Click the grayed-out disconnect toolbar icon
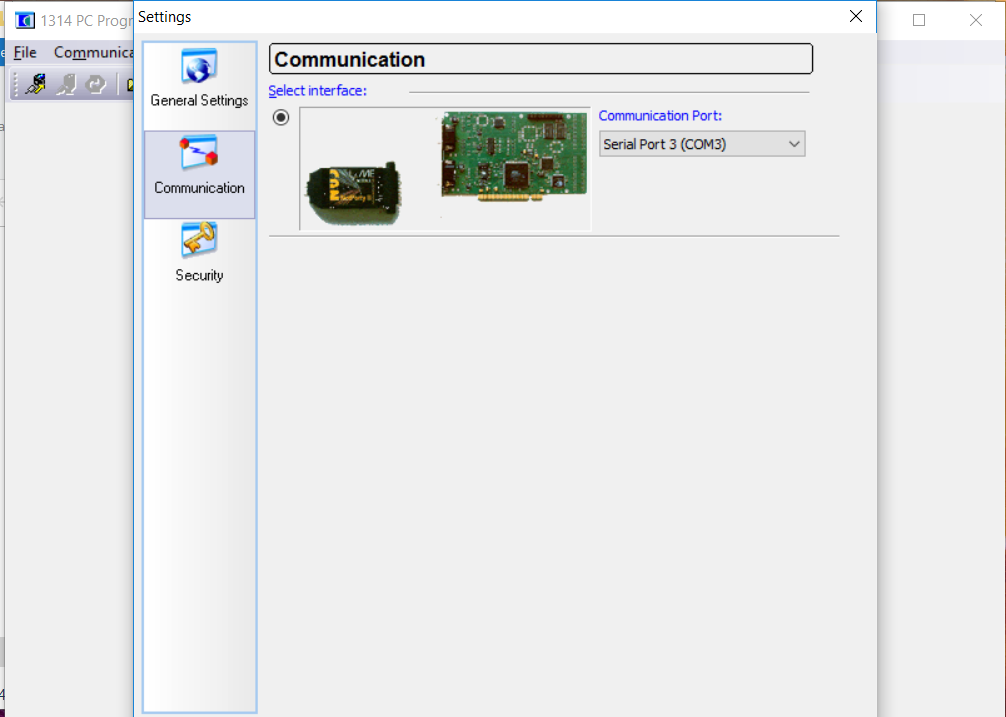 [x=67, y=85]
